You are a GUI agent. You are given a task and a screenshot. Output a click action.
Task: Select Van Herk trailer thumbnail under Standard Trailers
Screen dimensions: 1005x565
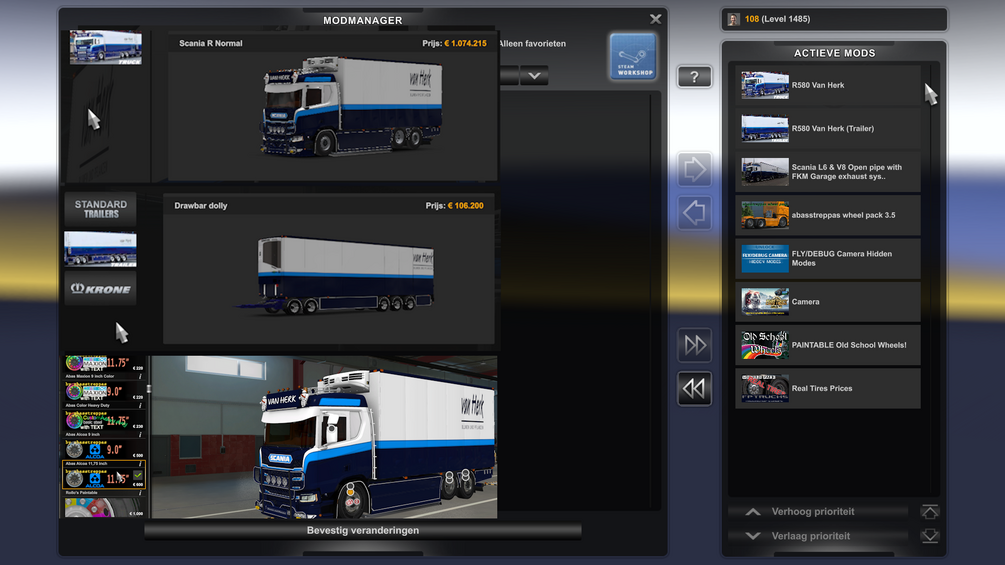coord(101,249)
